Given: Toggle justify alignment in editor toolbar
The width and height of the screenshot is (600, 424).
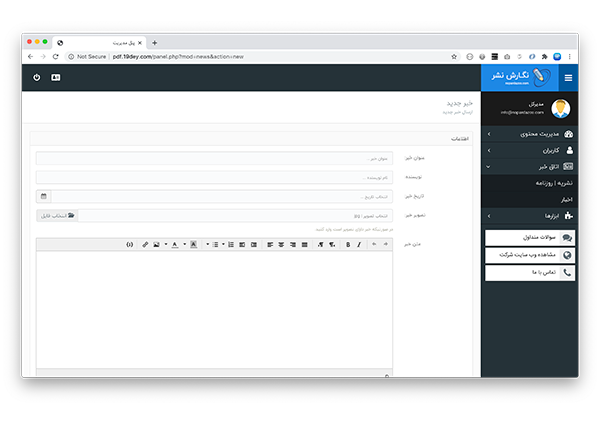Looking at the screenshot, I should pyautogui.click(x=305, y=244).
